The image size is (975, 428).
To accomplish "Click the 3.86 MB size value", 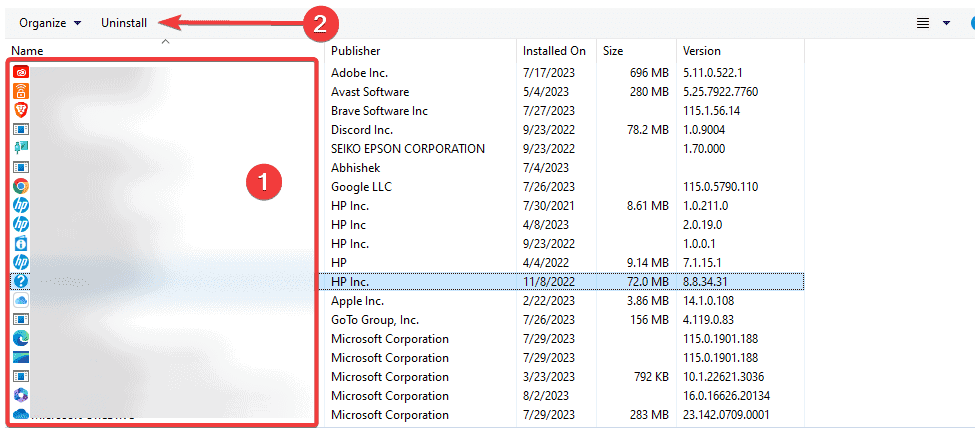I will pyautogui.click(x=647, y=300).
